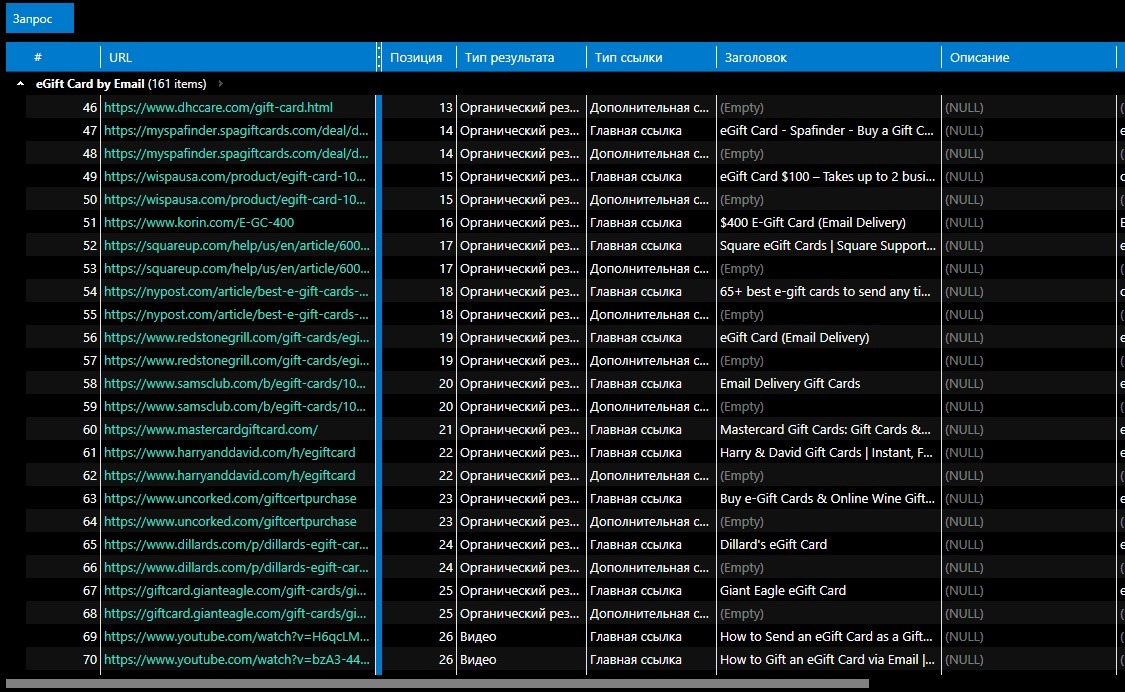The height and width of the screenshot is (692, 1125).
Task: Open the dillards.com link in row 66
Action: (x=236, y=567)
